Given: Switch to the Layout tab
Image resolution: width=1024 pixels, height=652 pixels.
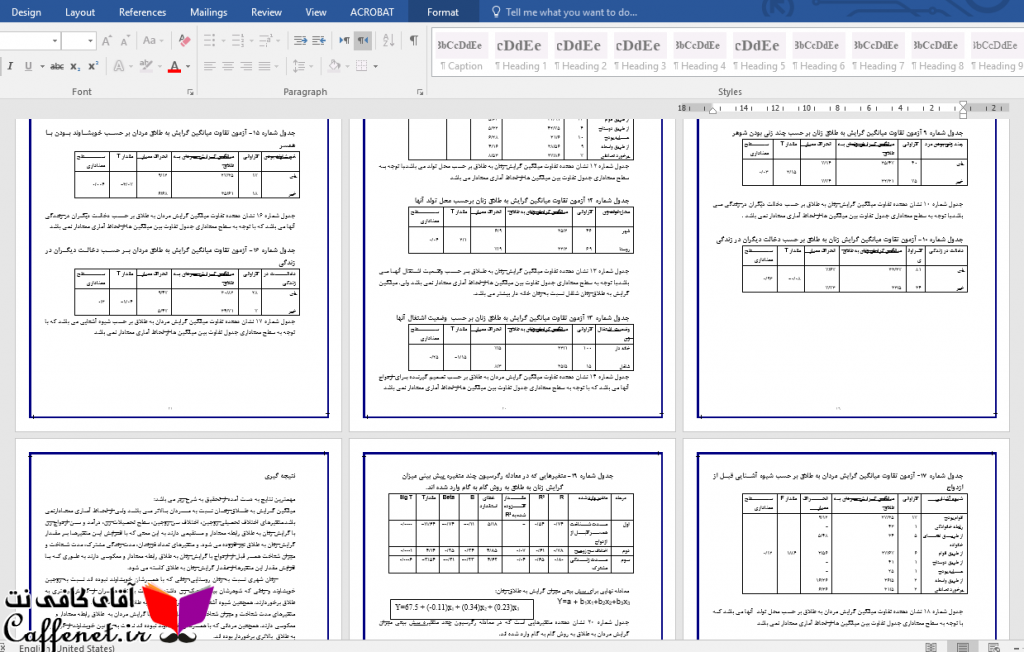Looking at the screenshot, I should coord(80,12).
